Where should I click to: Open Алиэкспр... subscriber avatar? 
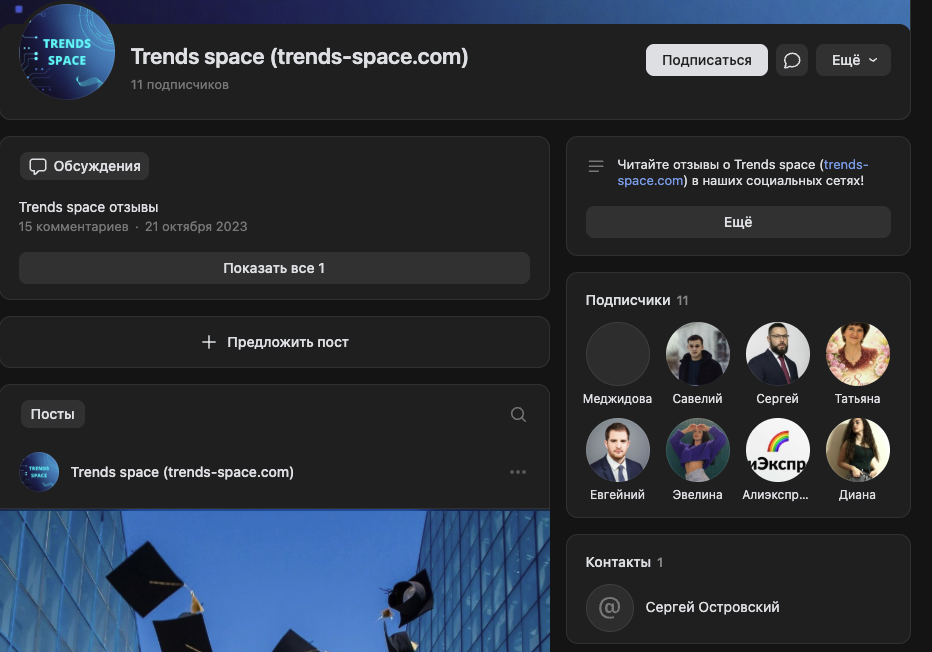(x=777, y=450)
